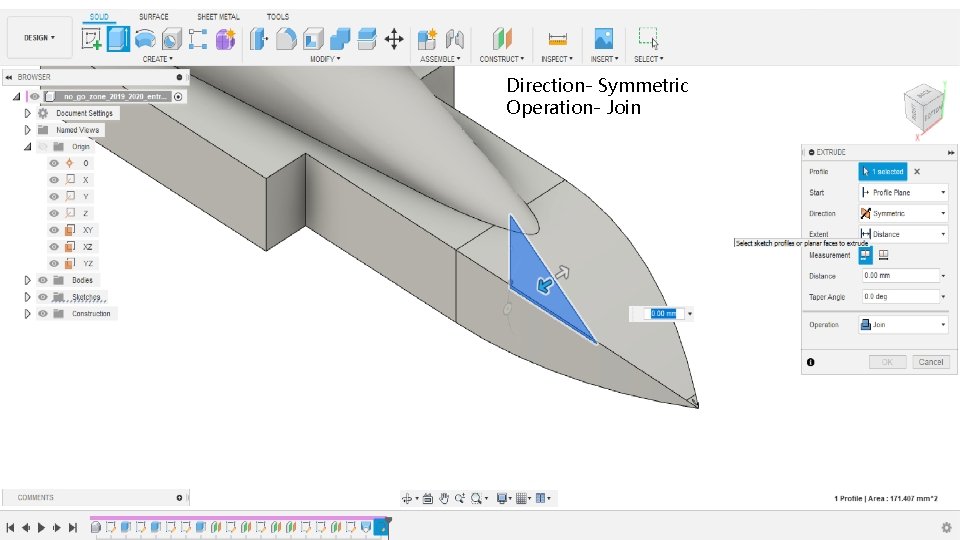Image resolution: width=960 pixels, height=540 pixels.
Task: Switch to the Surface tab
Action: [154, 17]
